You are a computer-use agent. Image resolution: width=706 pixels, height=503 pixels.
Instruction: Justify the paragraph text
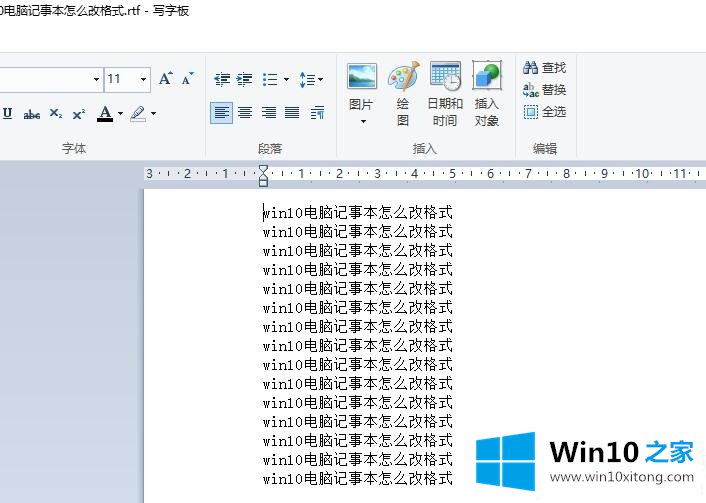click(292, 113)
